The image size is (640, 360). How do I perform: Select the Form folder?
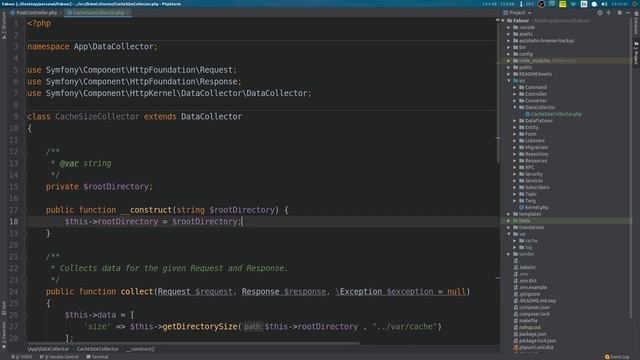(x=530, y=134)
